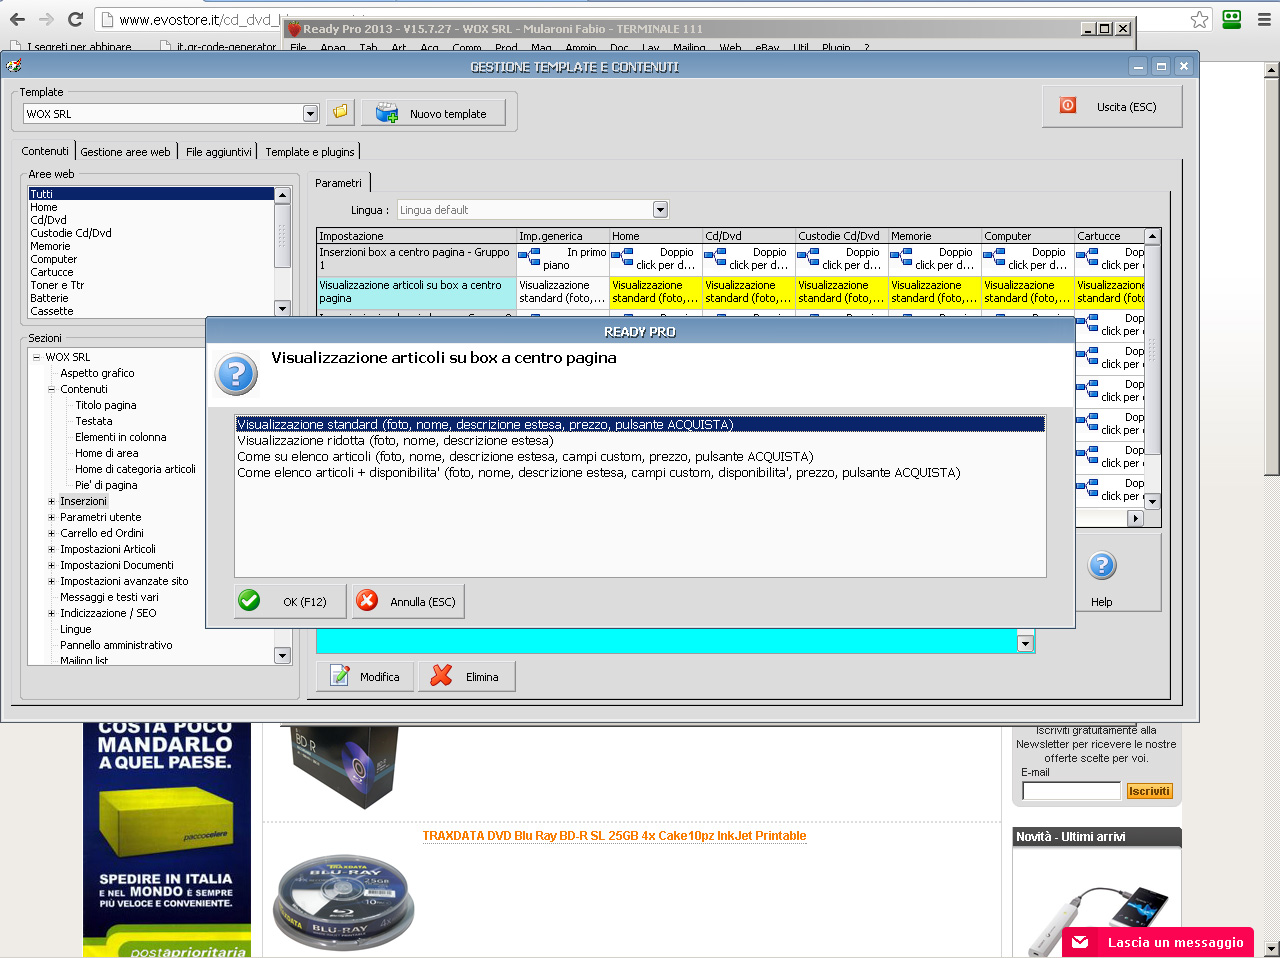This screenshot has width=1280, height=958.
Task: Click the green checkmark OK icon
Action: (249, 600)
